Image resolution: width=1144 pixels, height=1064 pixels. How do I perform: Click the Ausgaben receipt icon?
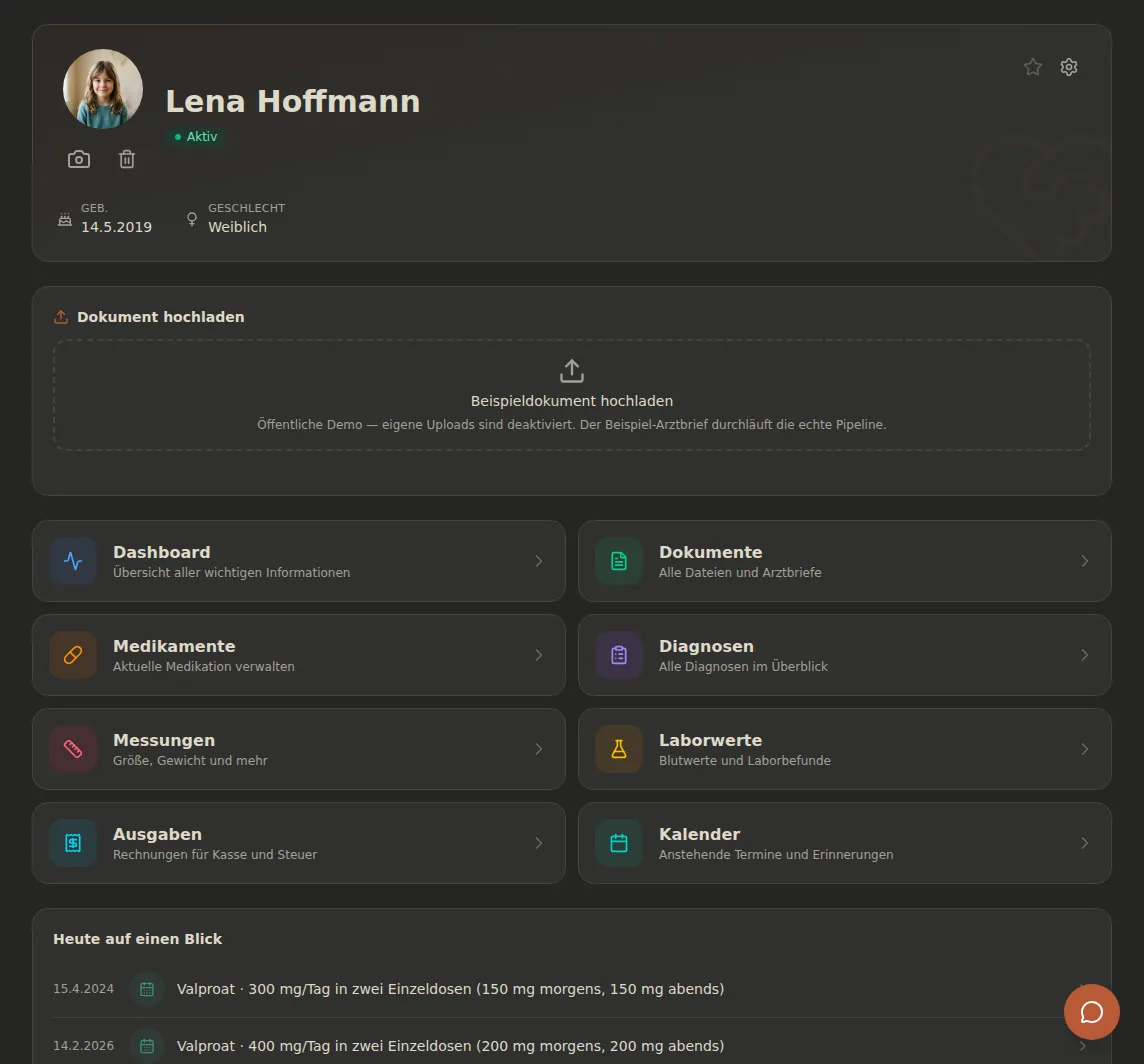pos(73,844)
